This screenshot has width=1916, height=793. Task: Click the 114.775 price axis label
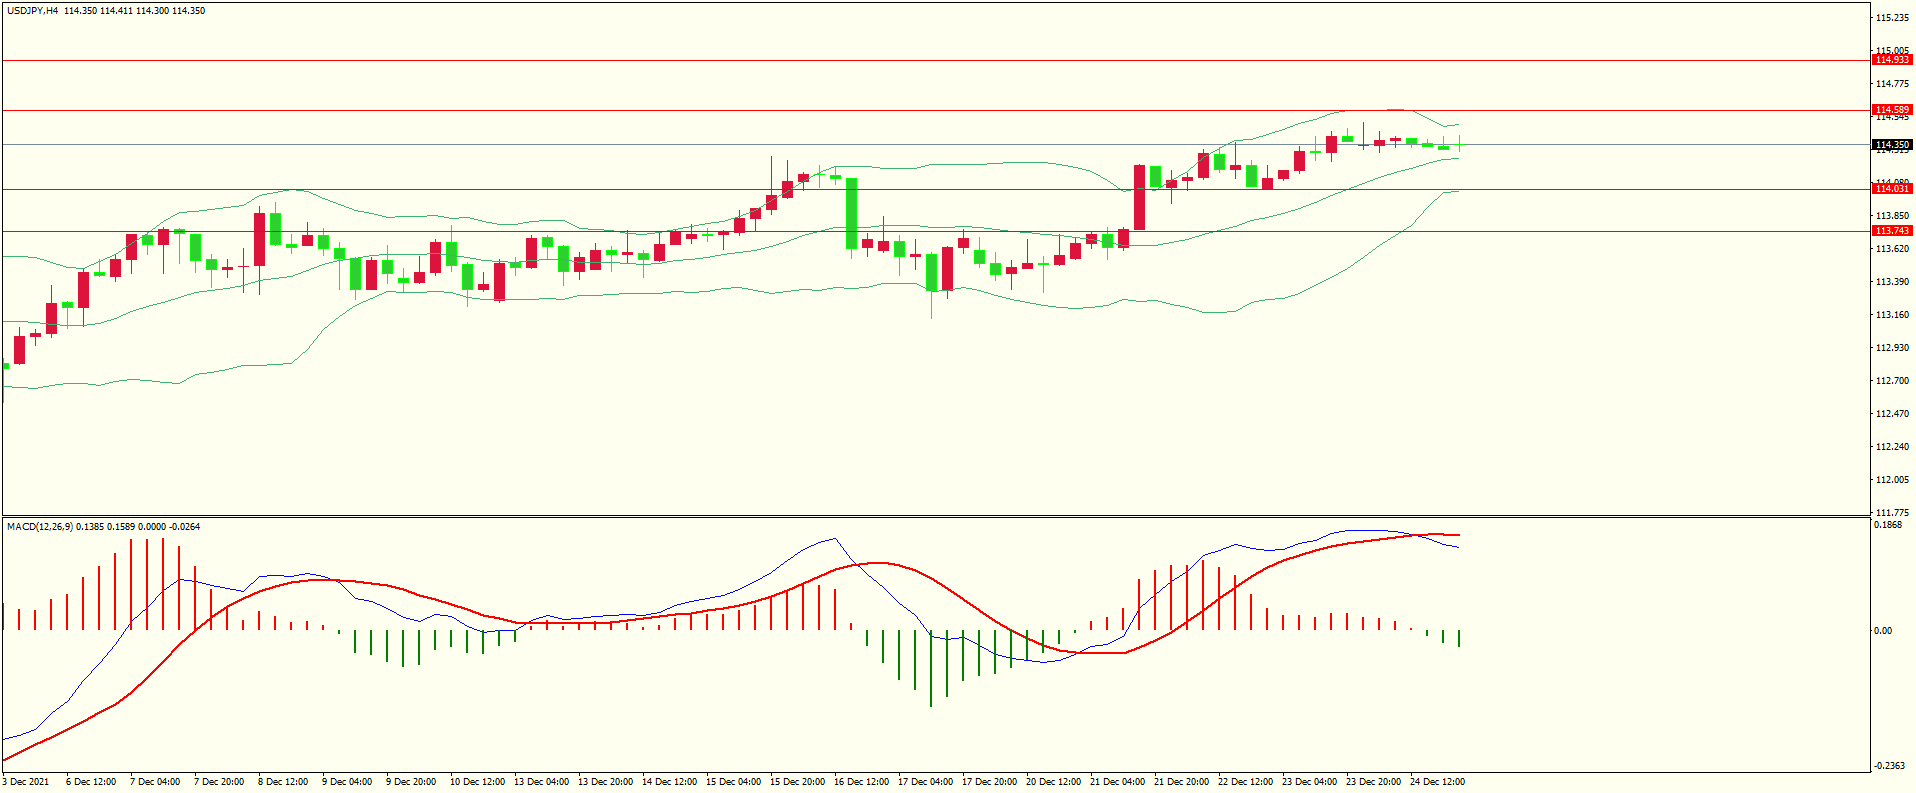pos(1892,84)
